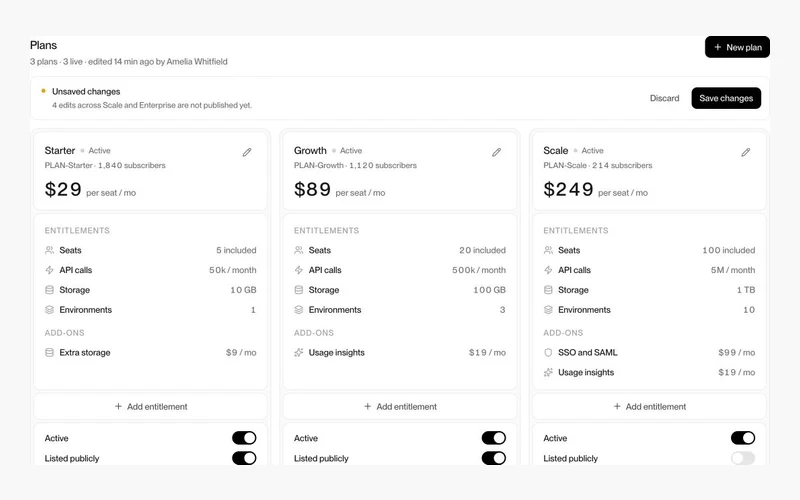This screenshot has height=500, width=800.
Task: Click the Storage database icon in Growth
Action: point(299,290)
